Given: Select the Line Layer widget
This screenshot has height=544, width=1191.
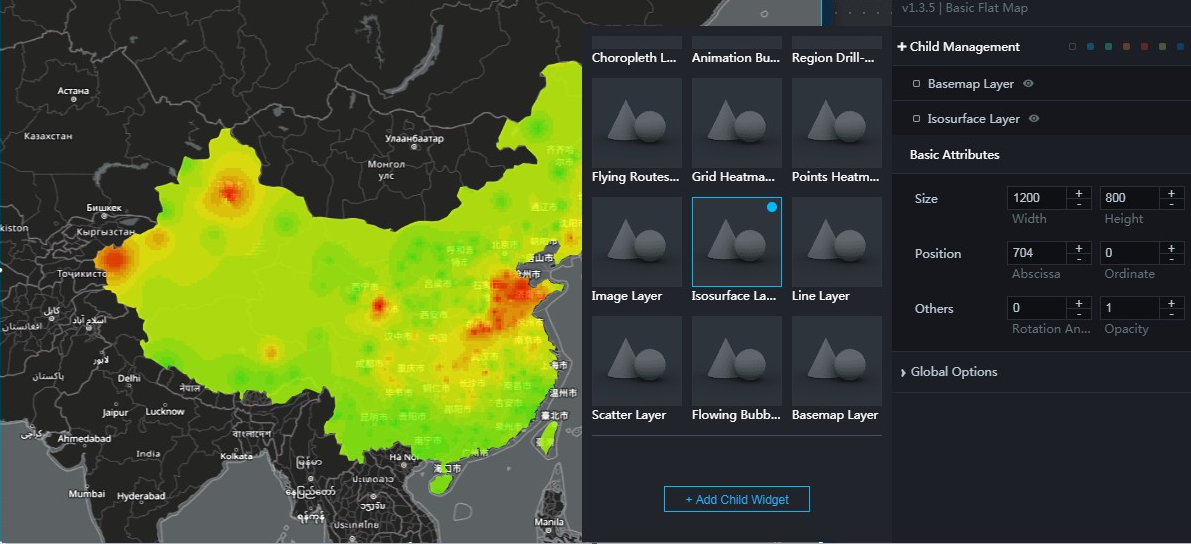Looking at the screenshot, I should click(836, 242).
